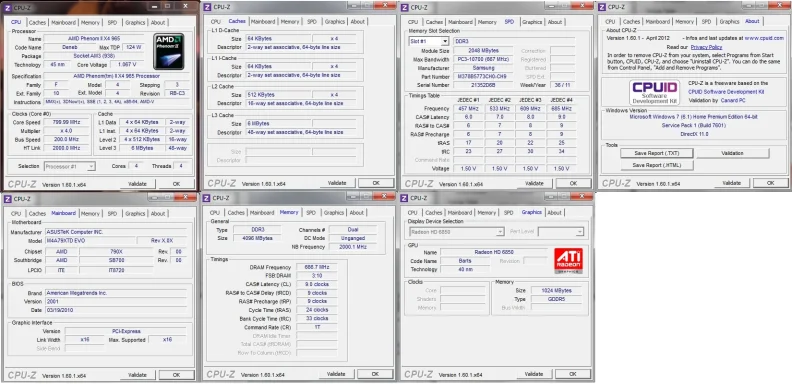The width and height of the screenshot is (792, 384).
Task: Open the Privacy Policy link
Action: (x=706, y=47)
